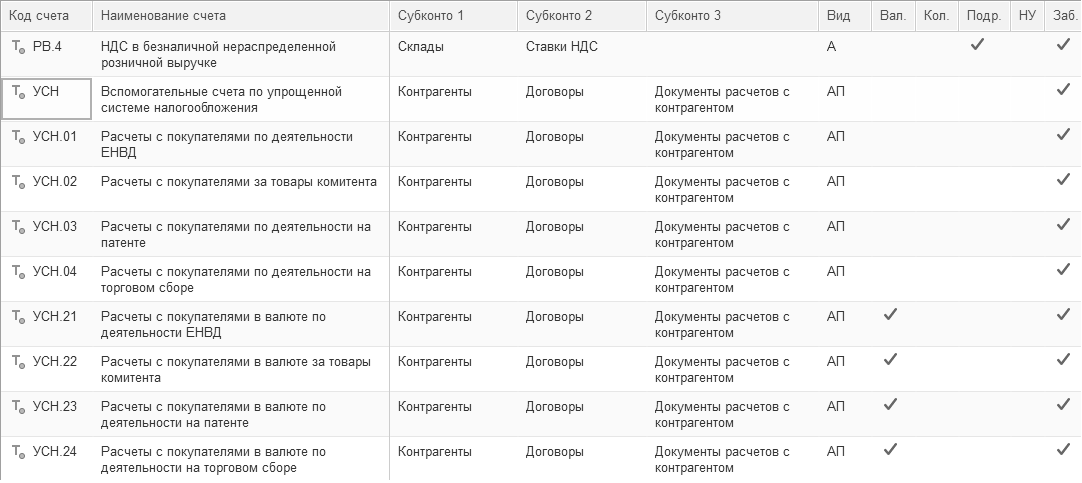Click the account icon beside УСН.22

click(x=18, y=362)
